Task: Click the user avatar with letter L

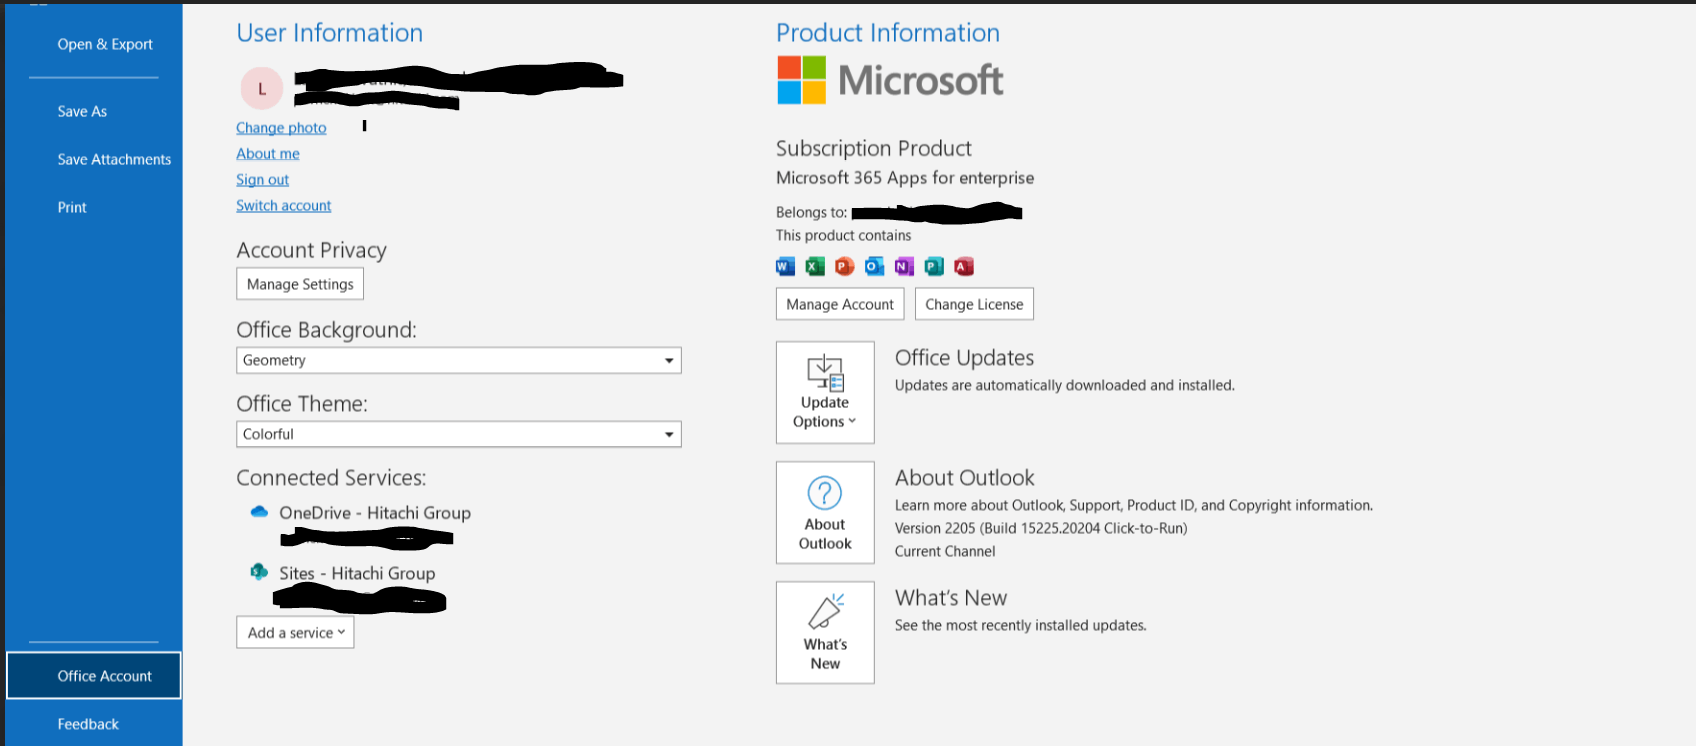Action: click(x=262, y=88)
